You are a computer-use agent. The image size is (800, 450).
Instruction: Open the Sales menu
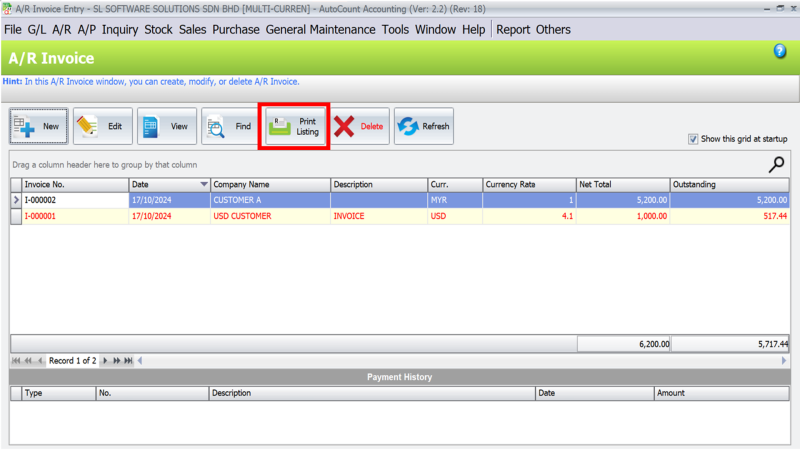click(192, 30)
